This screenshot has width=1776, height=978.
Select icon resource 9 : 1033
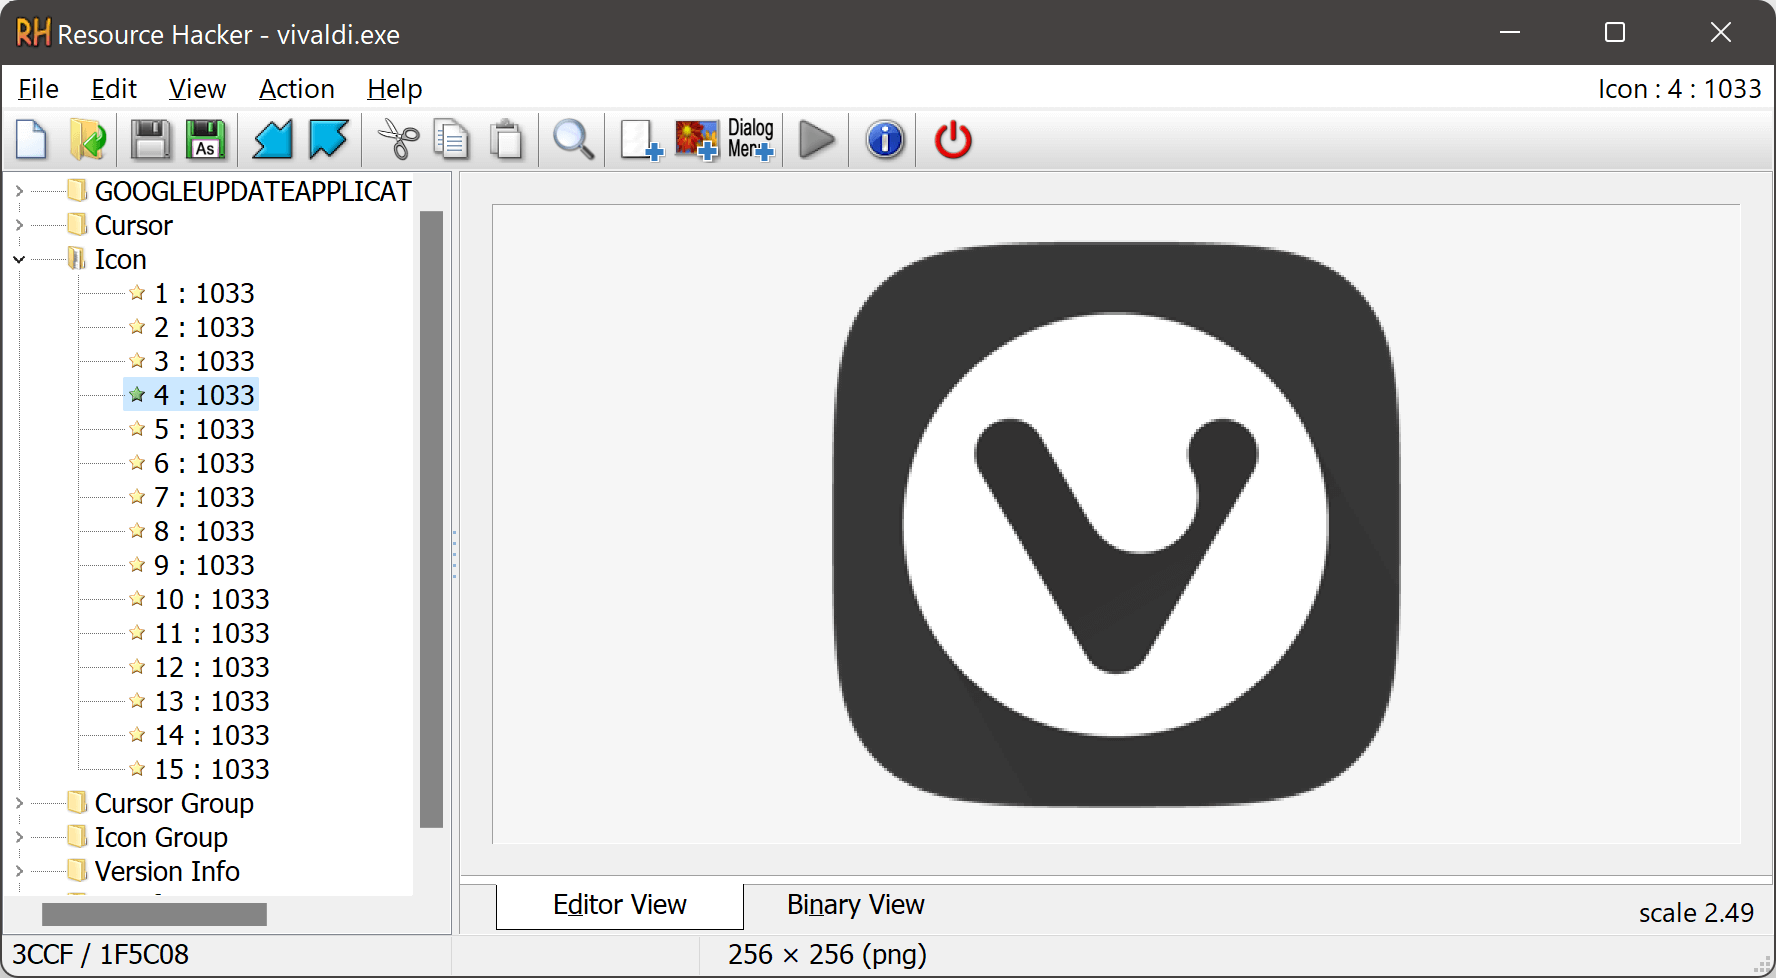[x=204, y=565]
